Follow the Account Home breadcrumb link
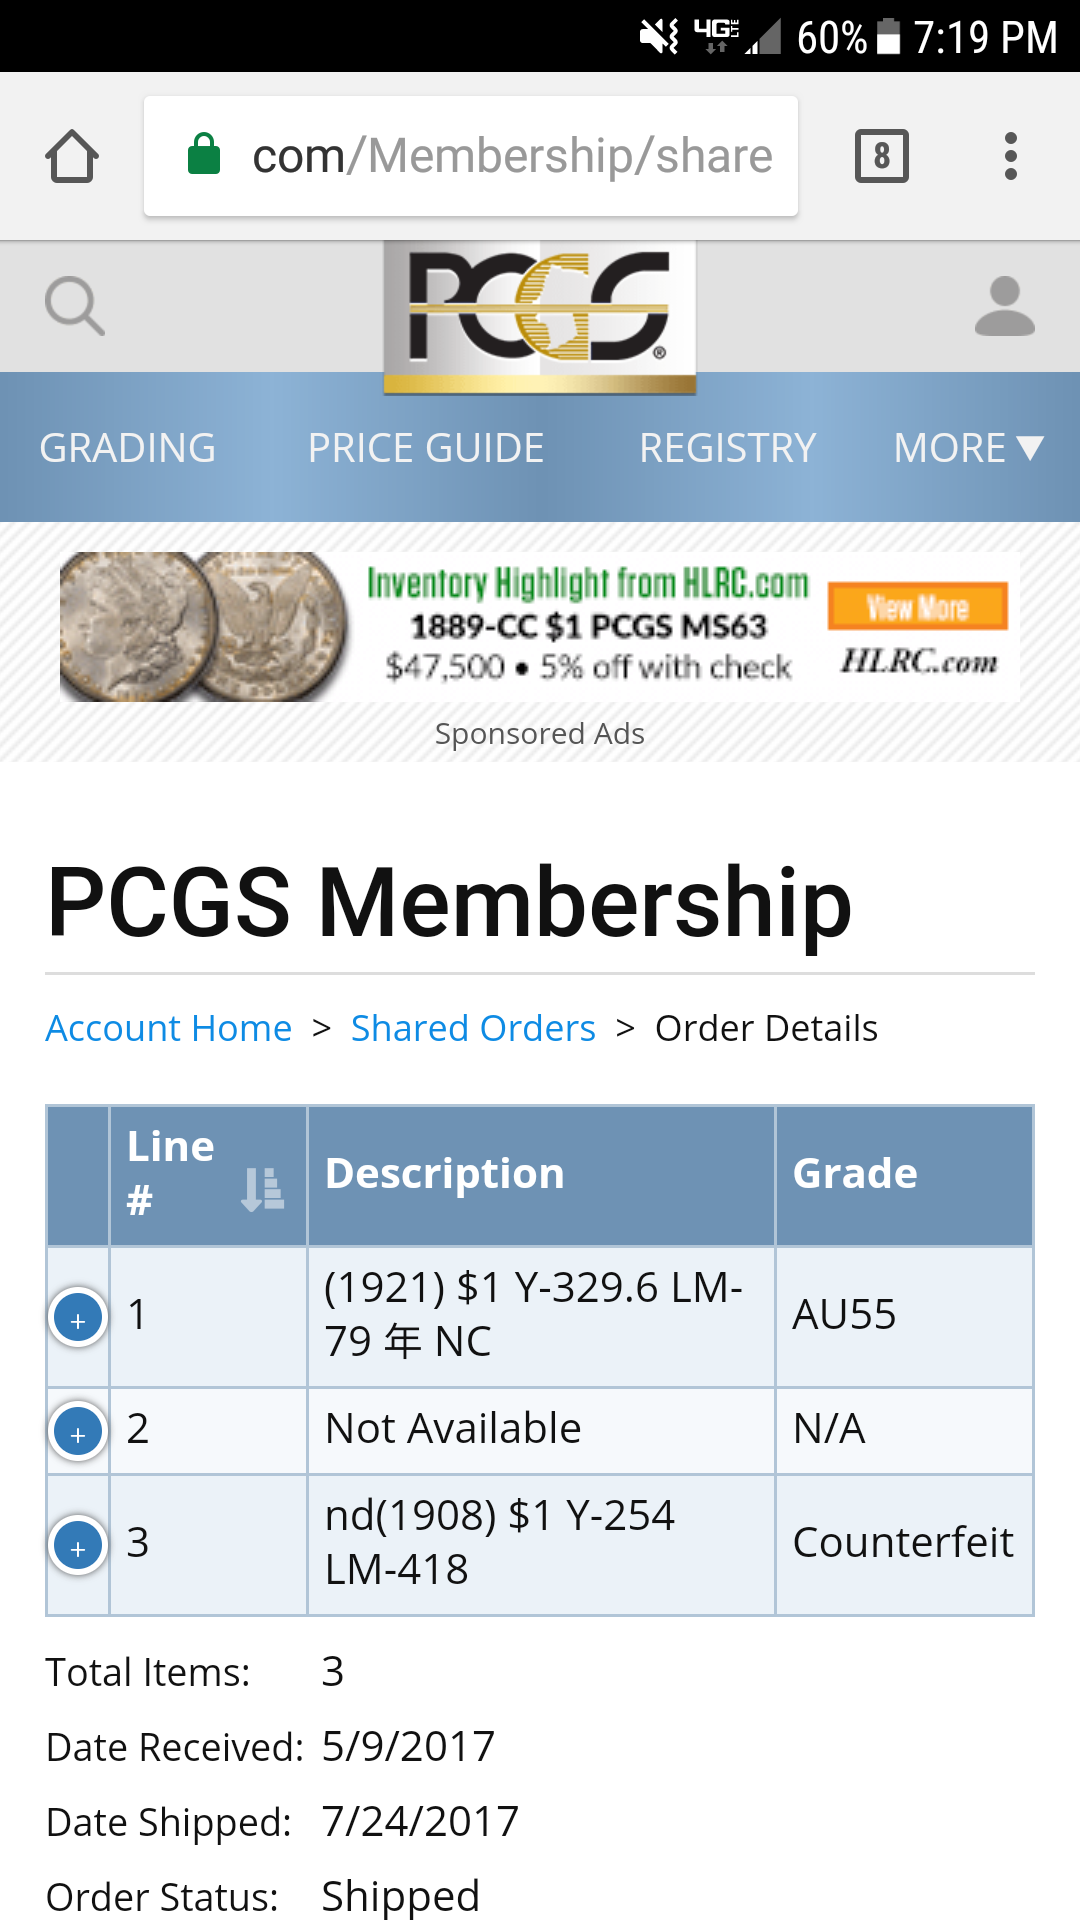Viewport: 1080px width, 1920px height. (169, 1028)
